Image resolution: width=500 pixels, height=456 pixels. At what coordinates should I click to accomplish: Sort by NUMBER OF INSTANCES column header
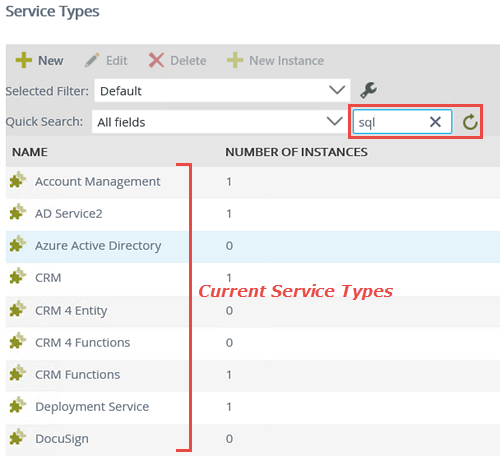click(296, 152)
